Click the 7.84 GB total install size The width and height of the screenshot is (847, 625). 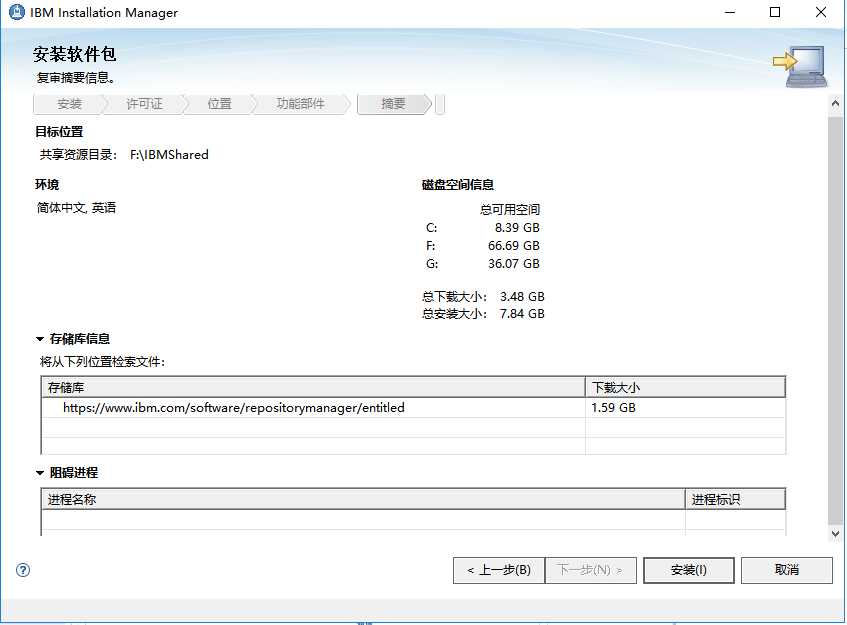522,314
